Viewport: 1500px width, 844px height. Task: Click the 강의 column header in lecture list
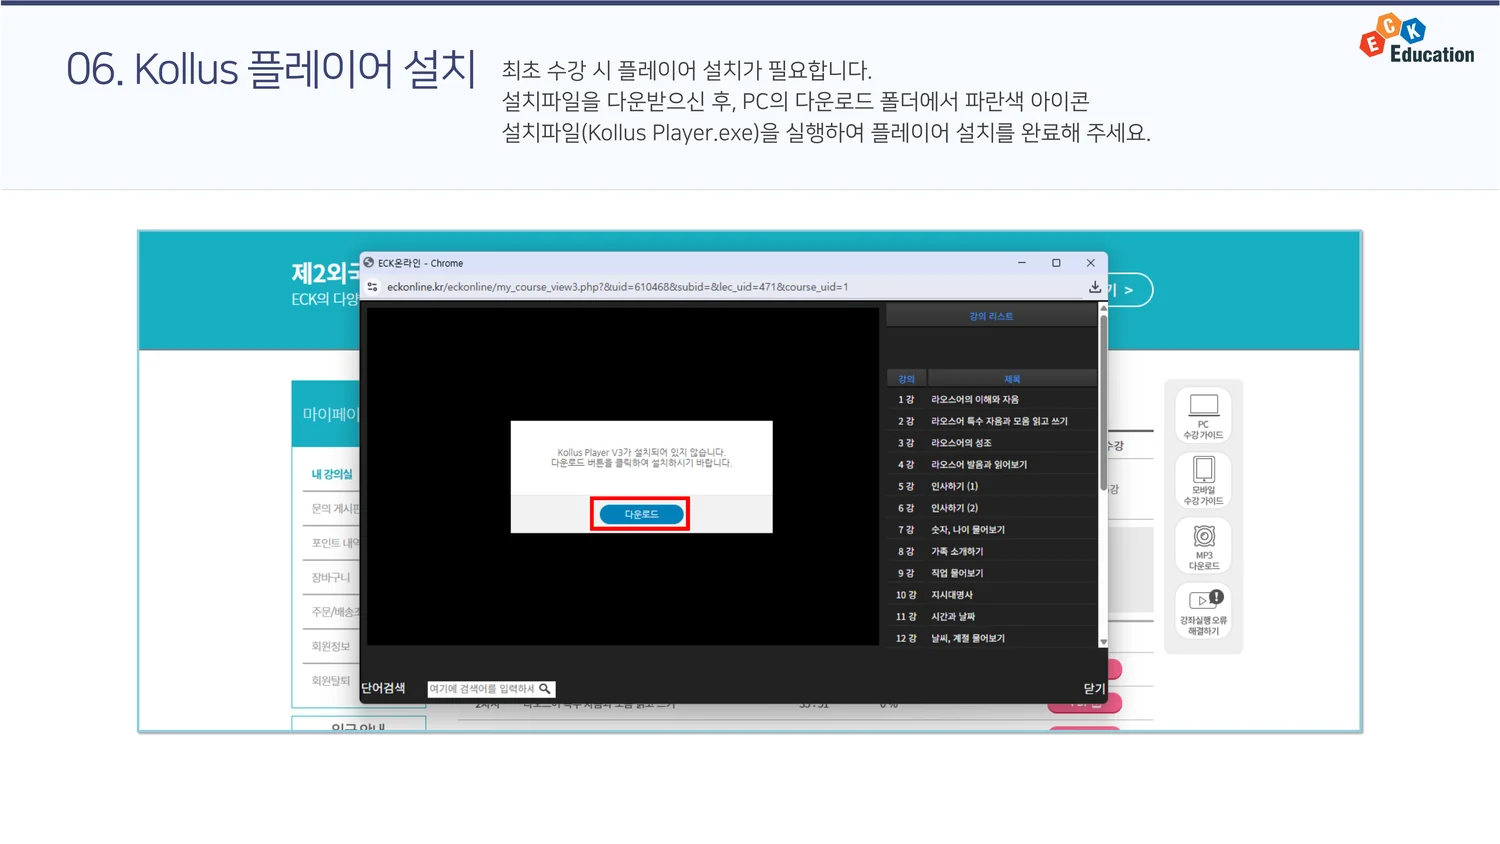coord(906,379)
